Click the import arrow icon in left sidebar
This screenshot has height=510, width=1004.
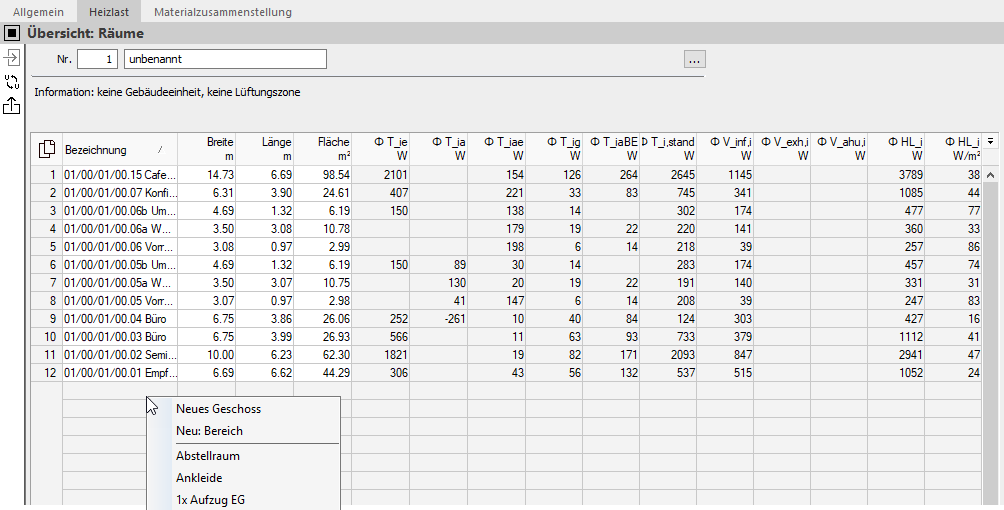12,58
